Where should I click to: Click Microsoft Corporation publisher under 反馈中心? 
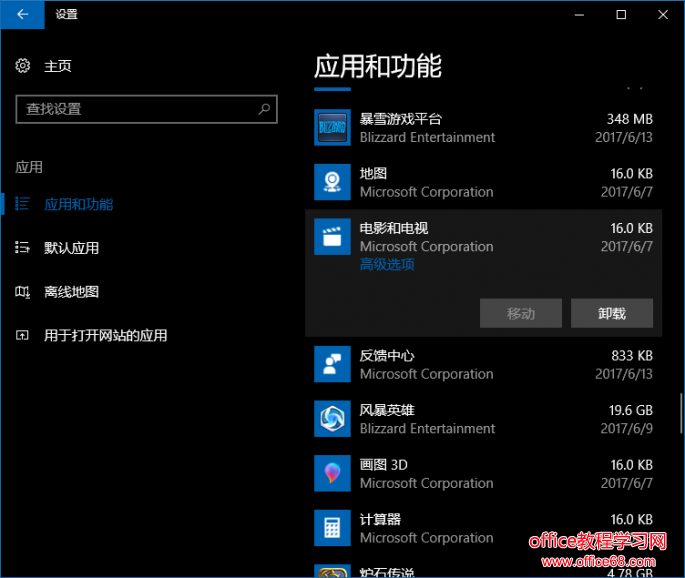(426, 374)
